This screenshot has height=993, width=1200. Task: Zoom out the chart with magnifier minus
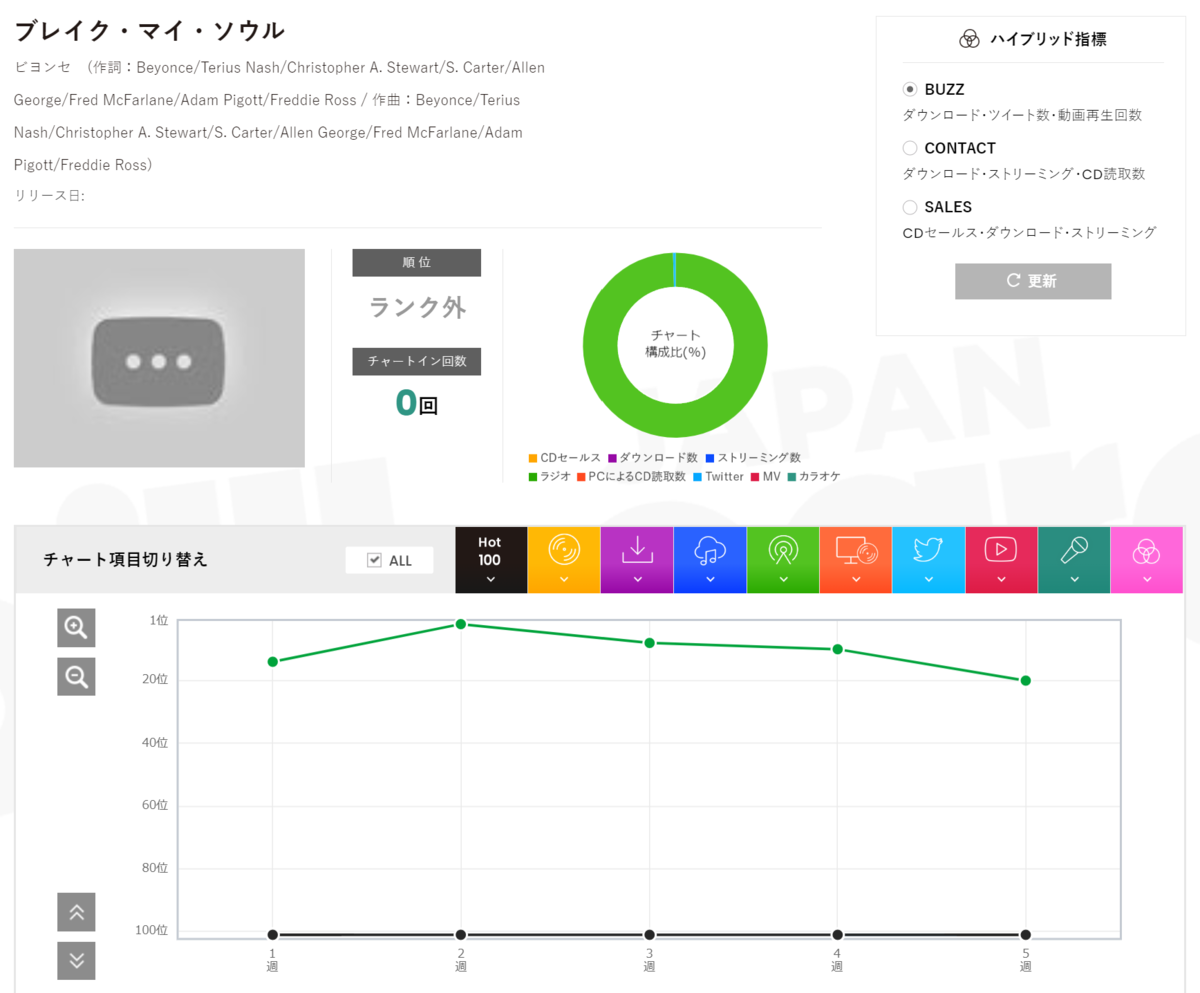[76, 677]
